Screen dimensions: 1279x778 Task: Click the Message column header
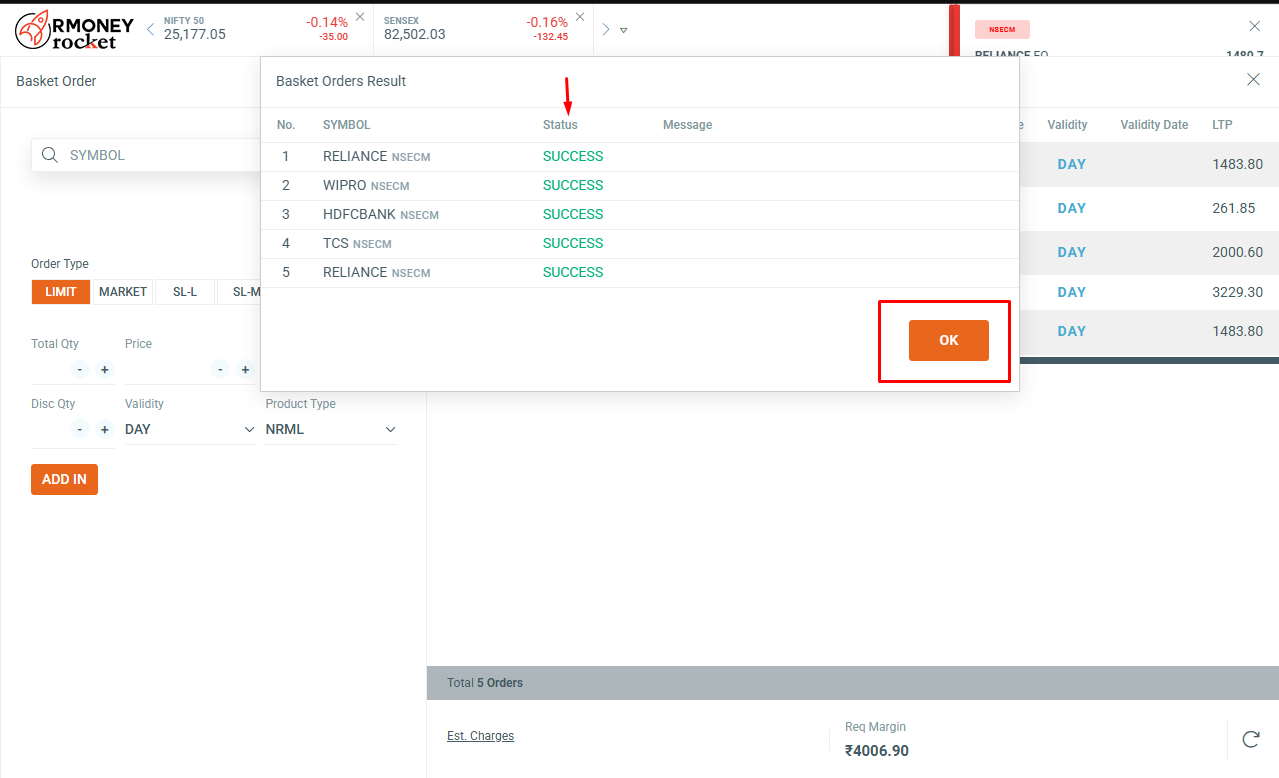[688, 125]
